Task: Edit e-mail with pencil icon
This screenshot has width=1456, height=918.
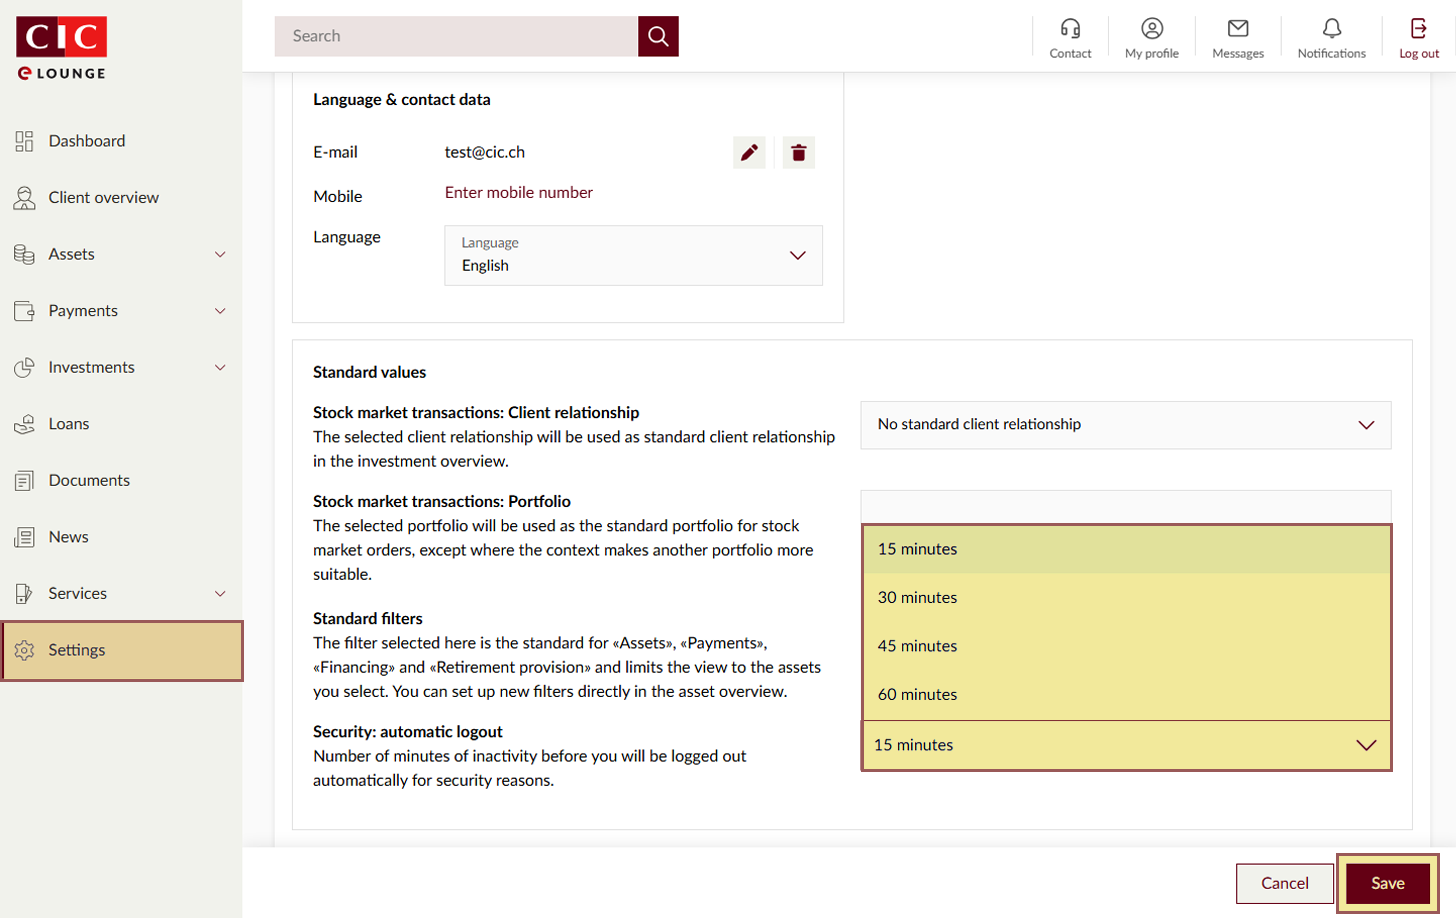Action: (x=749, y=153)
